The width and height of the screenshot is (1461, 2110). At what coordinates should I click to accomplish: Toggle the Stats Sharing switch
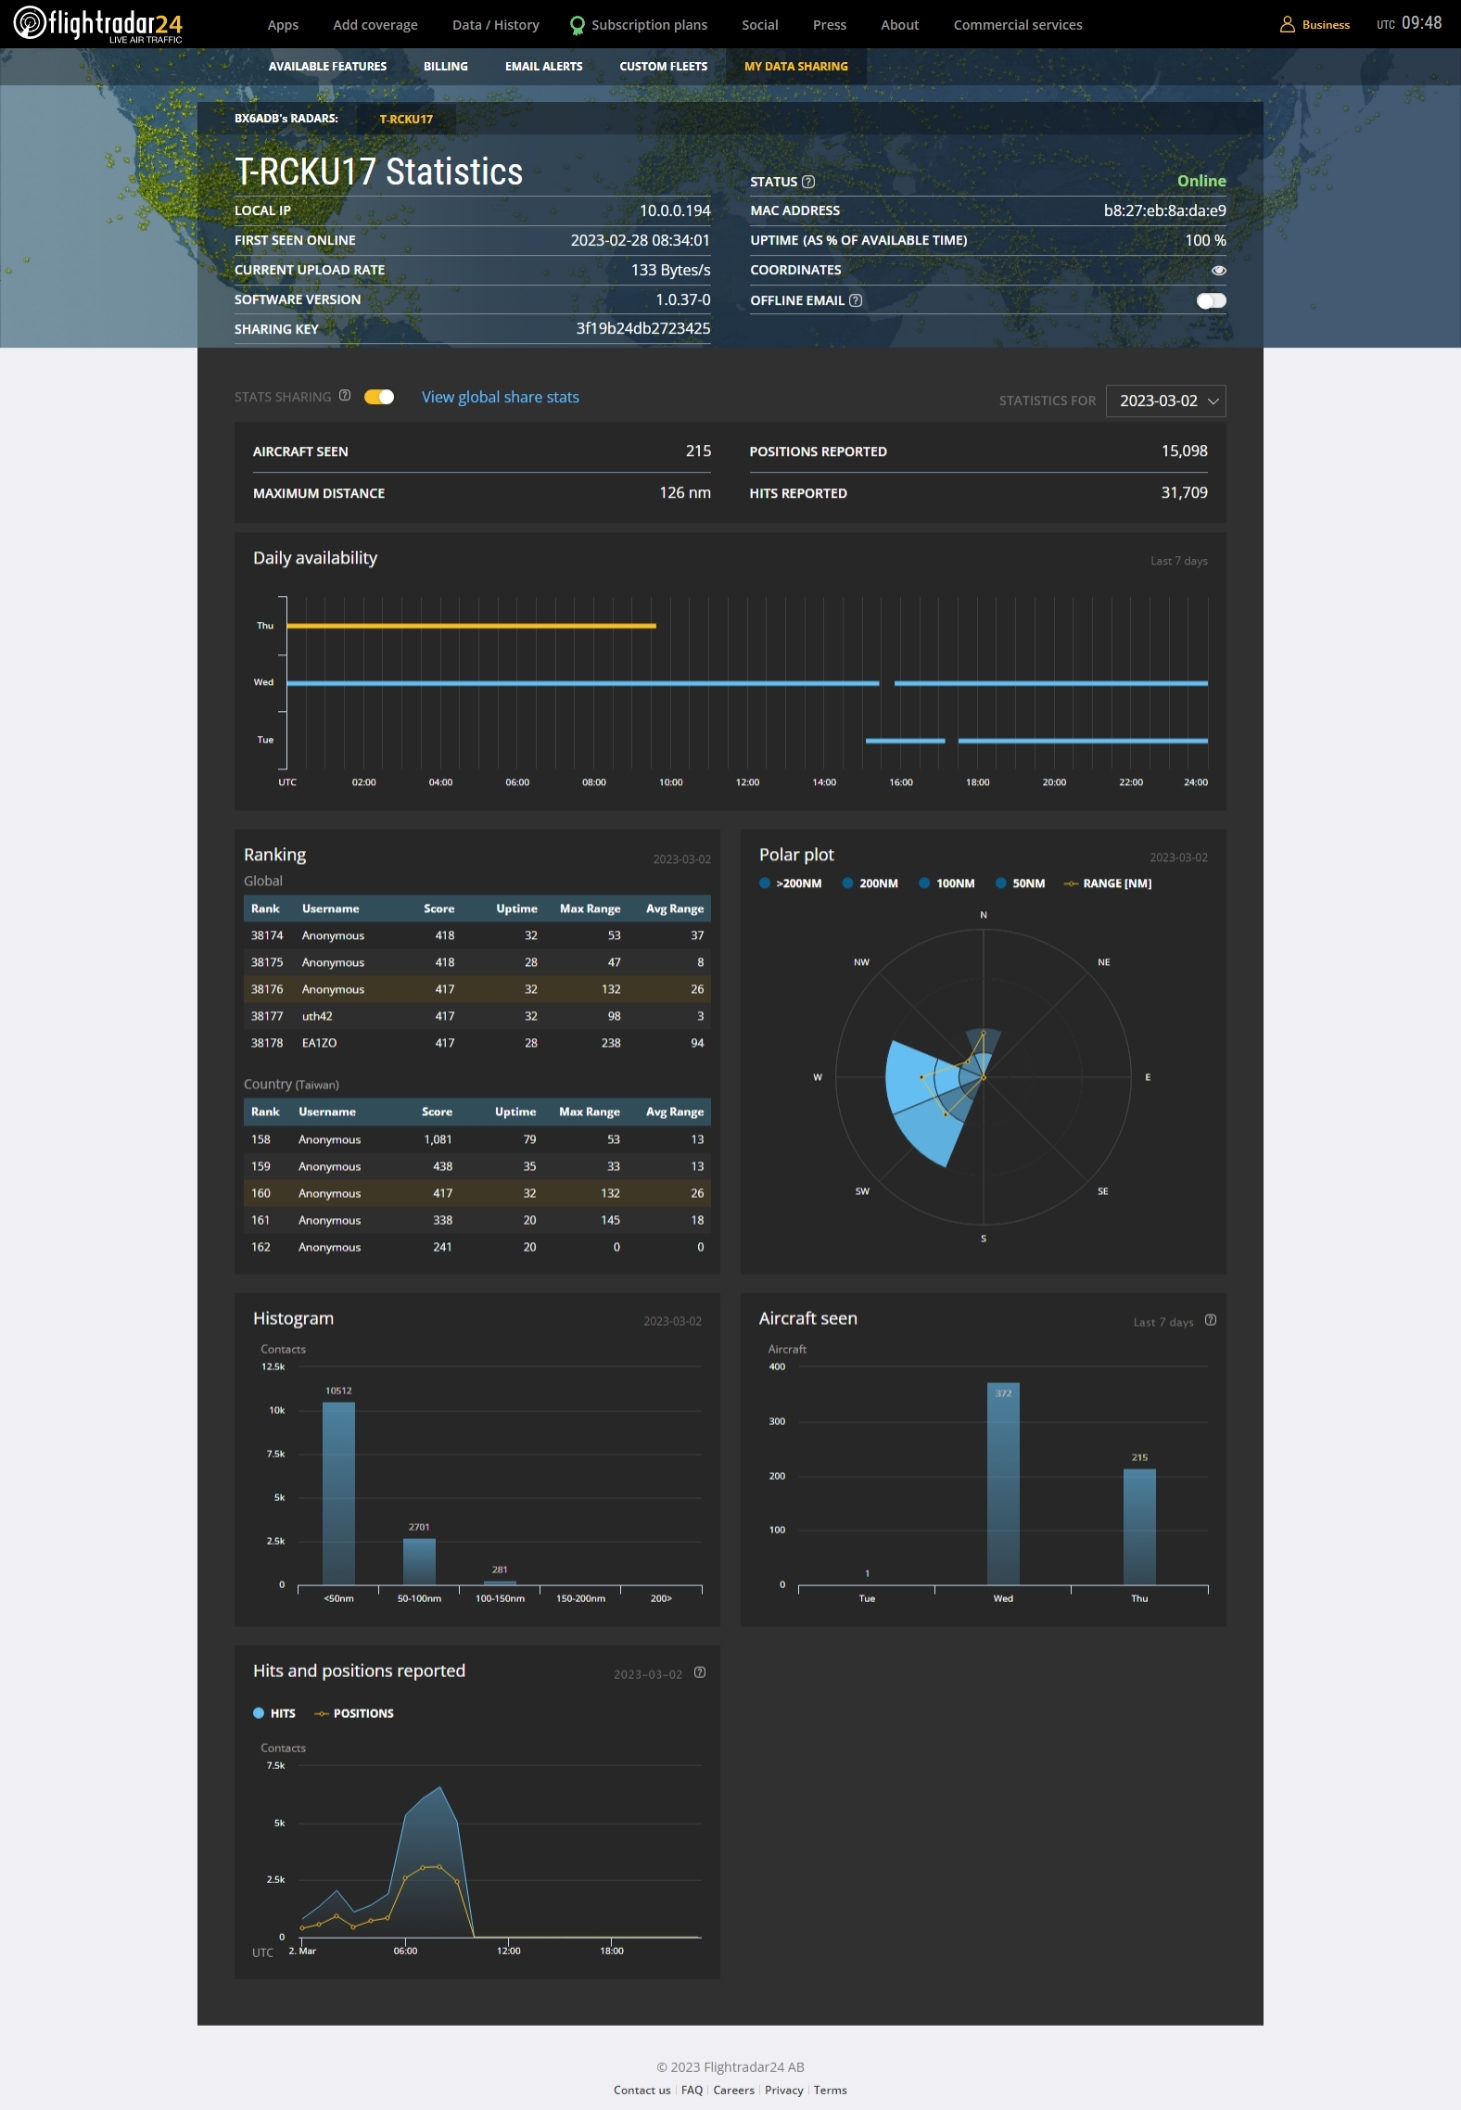pos(379,397)
